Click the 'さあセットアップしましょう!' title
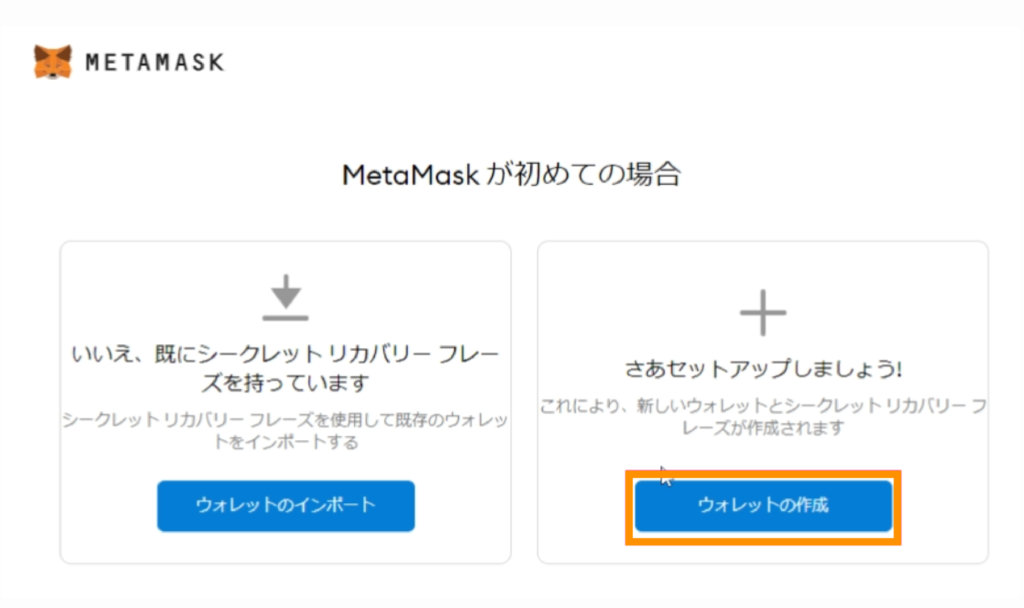This screenshot has width=1024, height=608. (762, 369)
